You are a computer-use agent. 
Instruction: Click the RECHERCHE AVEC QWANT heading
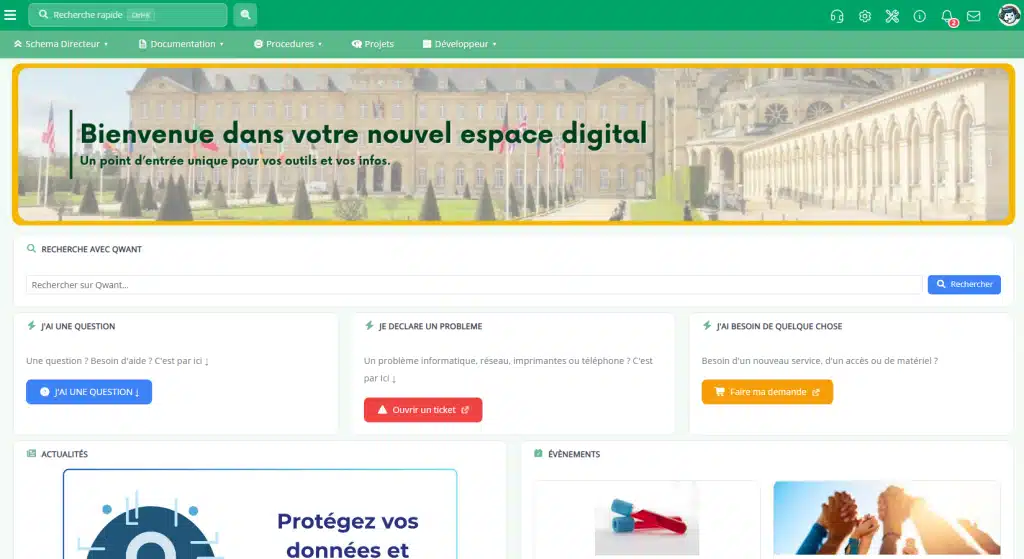coord(91,249)
